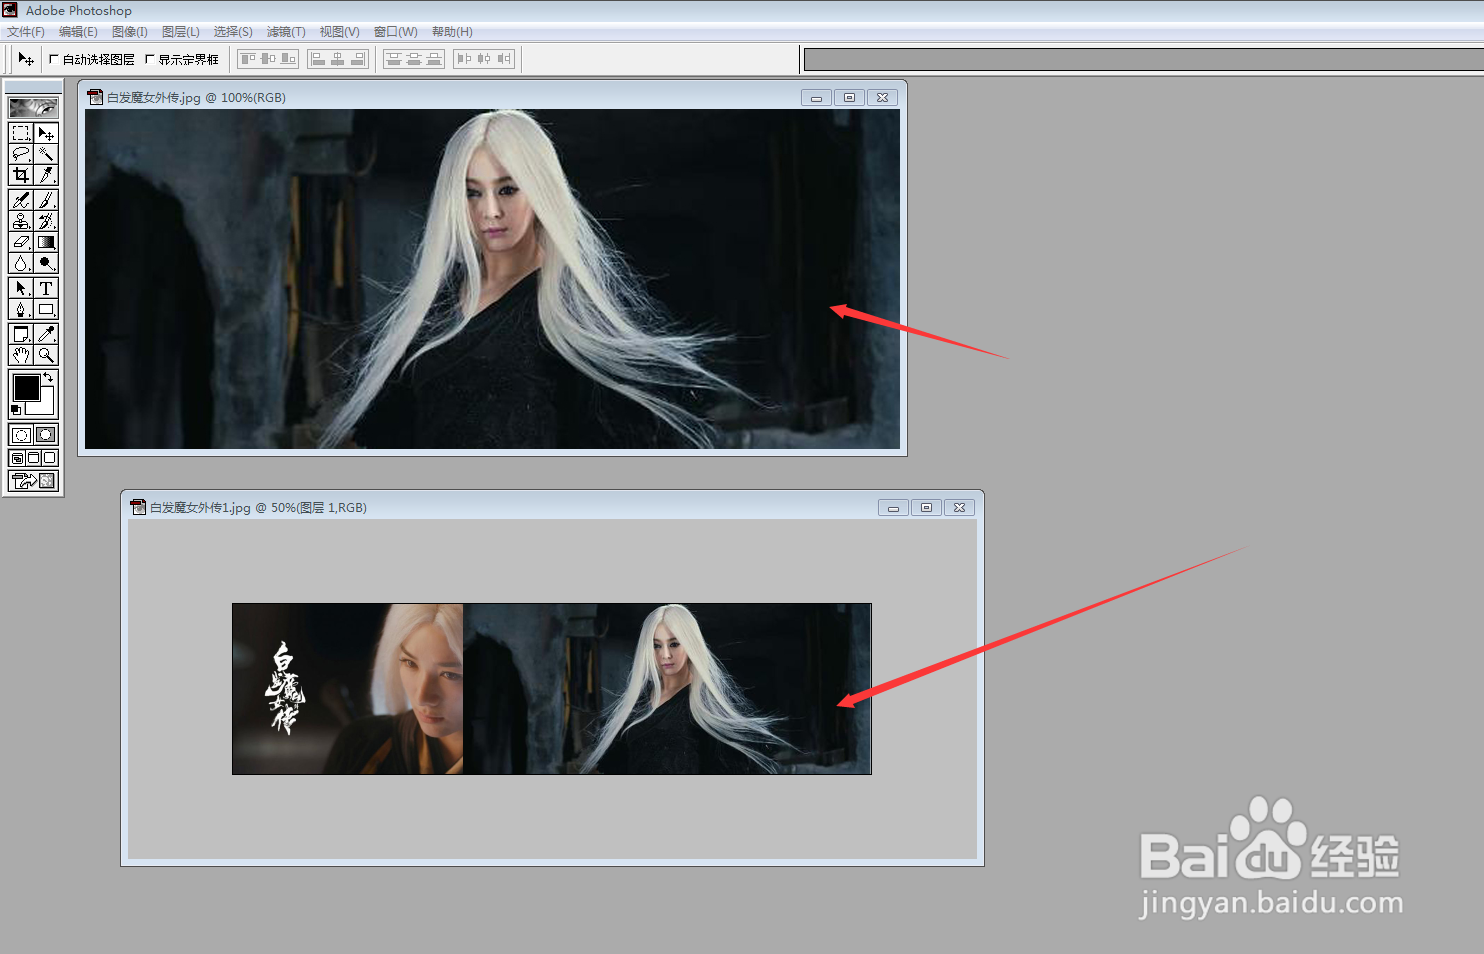The width and height of the screenshot is (1484, 954).
Task: Select the Eraser tool
Action: coord(21,242)
